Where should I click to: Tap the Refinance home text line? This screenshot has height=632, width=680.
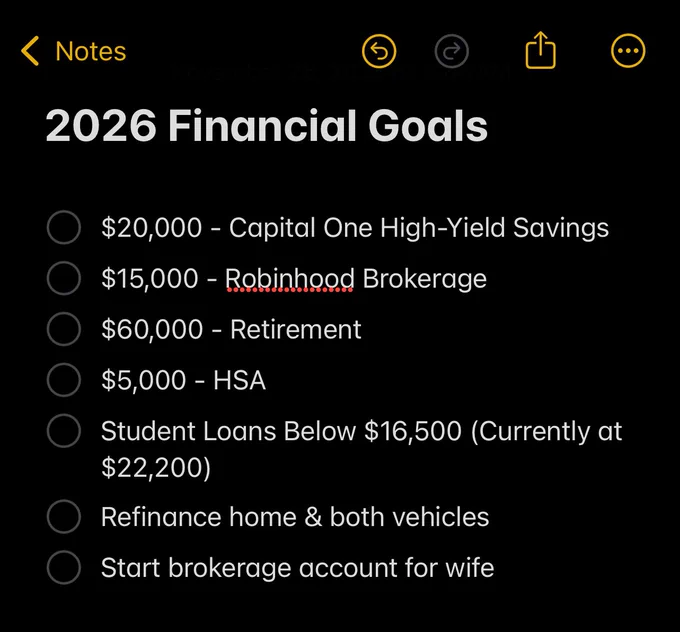point(295,517)
